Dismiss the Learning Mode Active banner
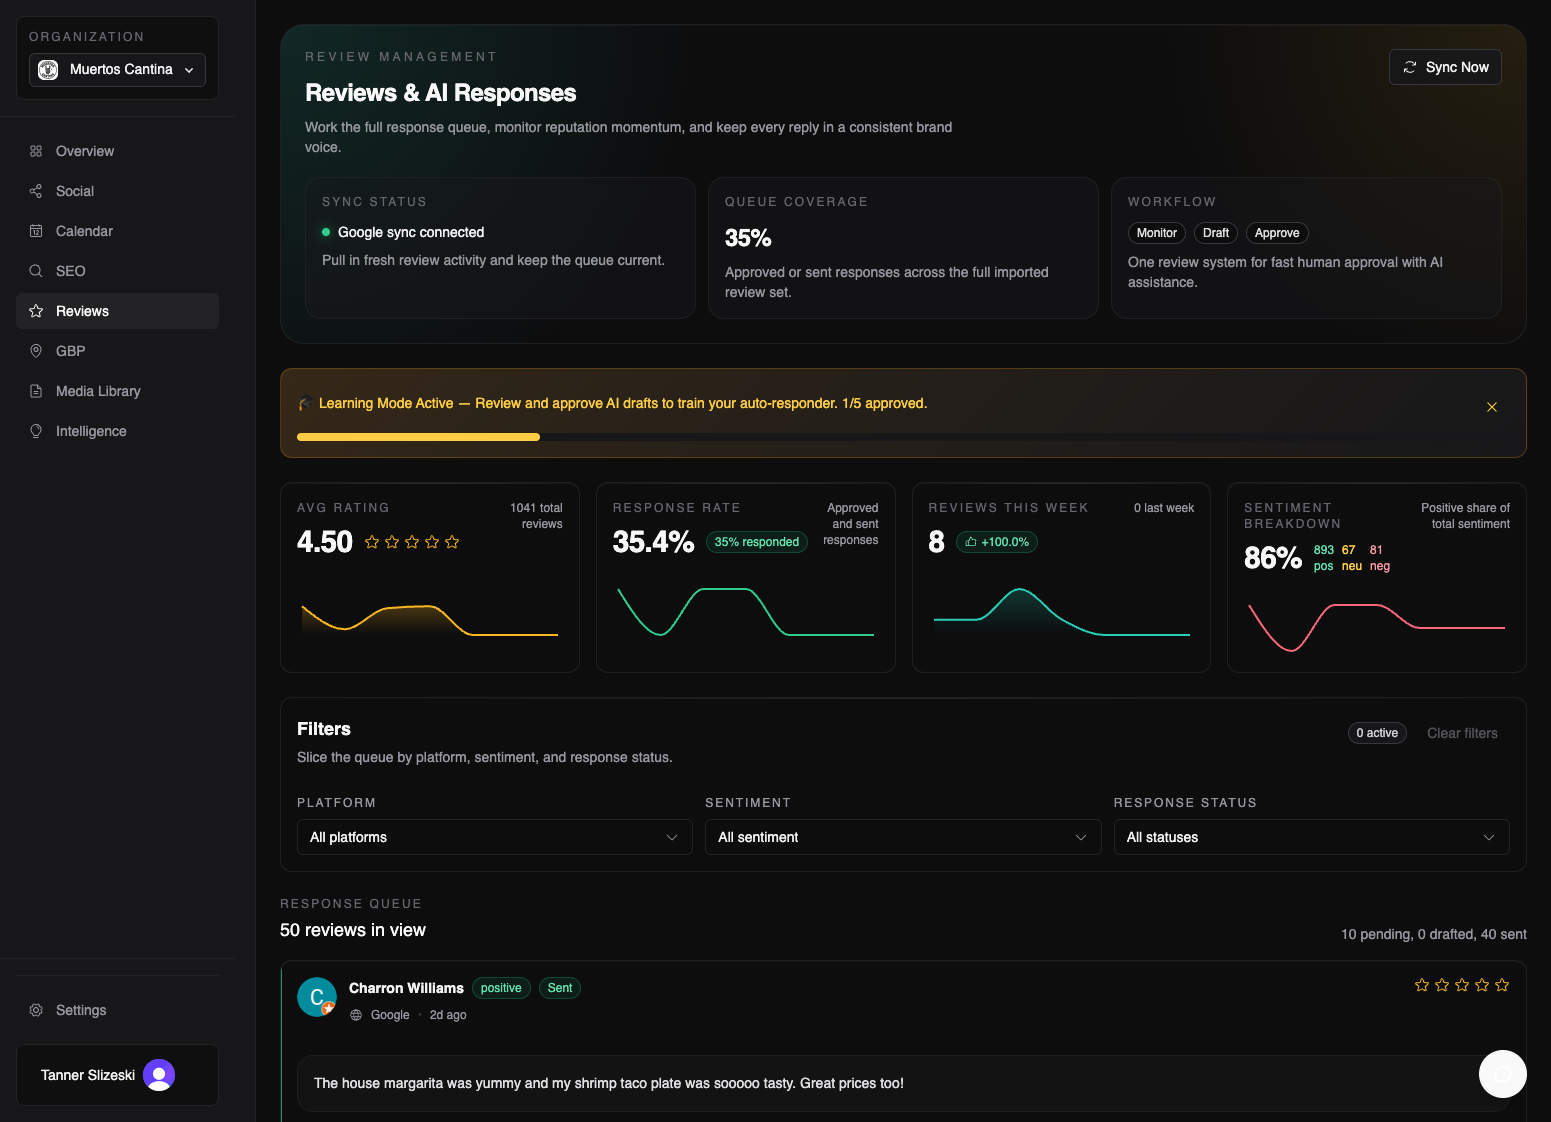 (1491, 407)
